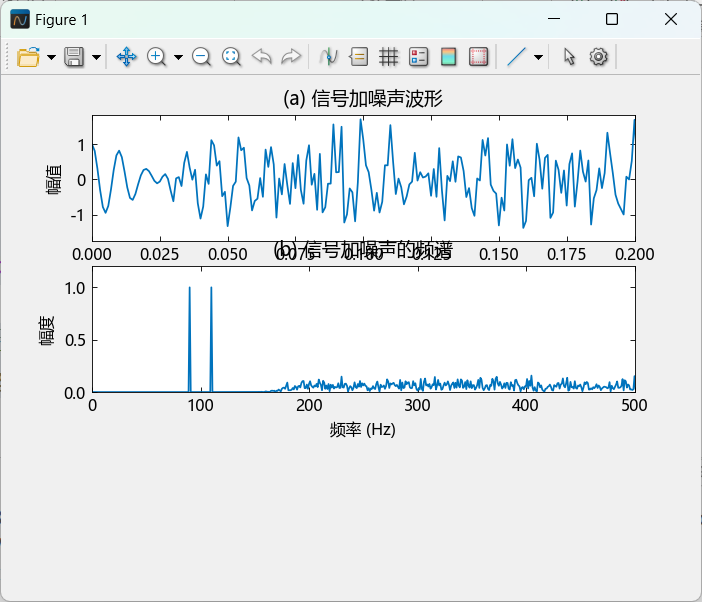Open a file with the folder icon
This screenshot has height=602, width=702.
point(28,57)
